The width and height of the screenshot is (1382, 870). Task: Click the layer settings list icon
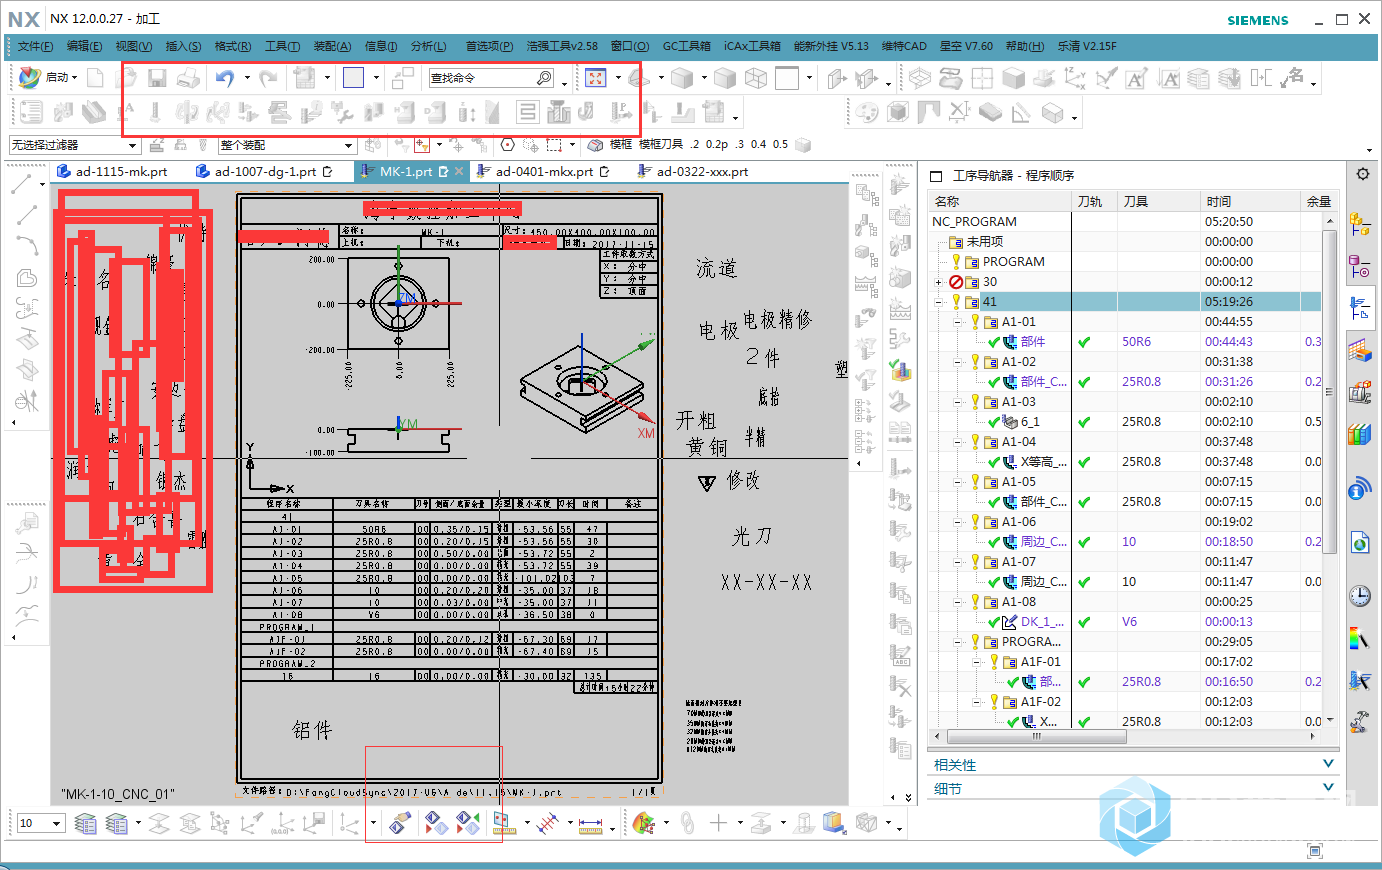point(87,824)
